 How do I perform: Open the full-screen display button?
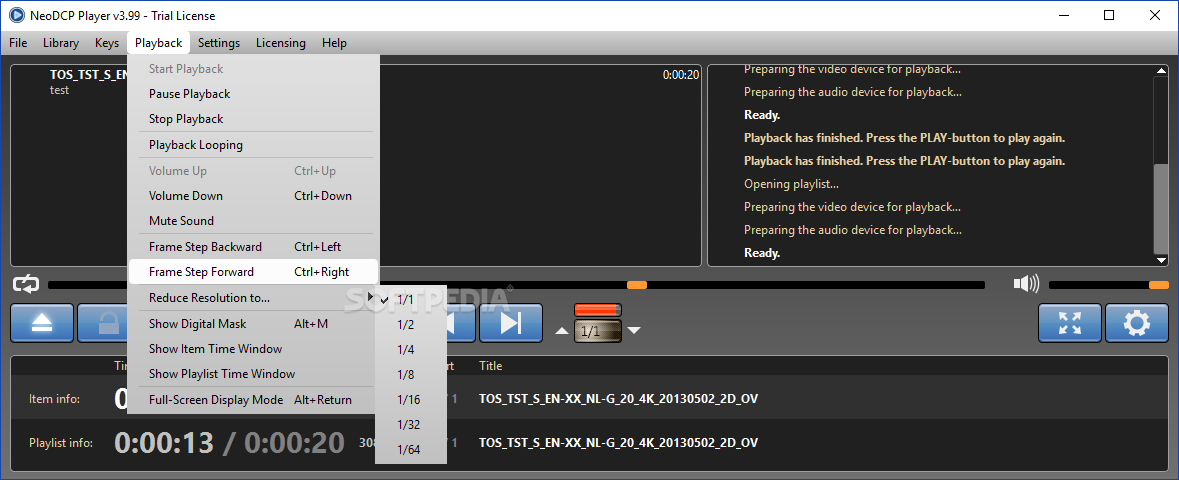pos(1069,324)
